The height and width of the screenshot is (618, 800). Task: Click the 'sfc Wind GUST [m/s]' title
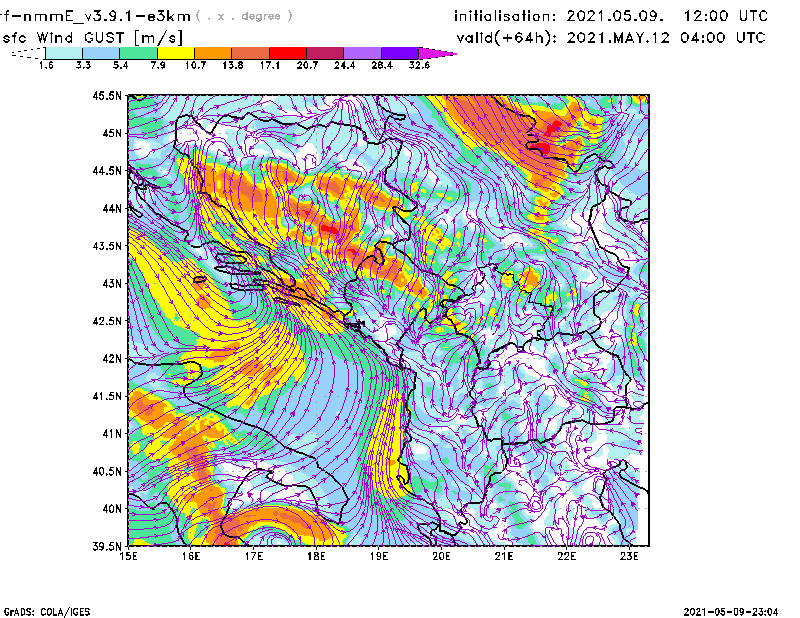92,38
